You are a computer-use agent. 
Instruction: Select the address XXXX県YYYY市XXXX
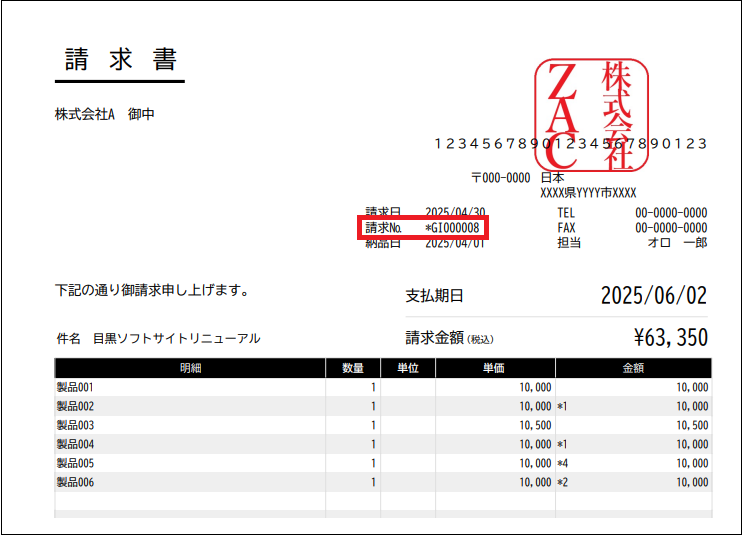(x=588, y=193)
